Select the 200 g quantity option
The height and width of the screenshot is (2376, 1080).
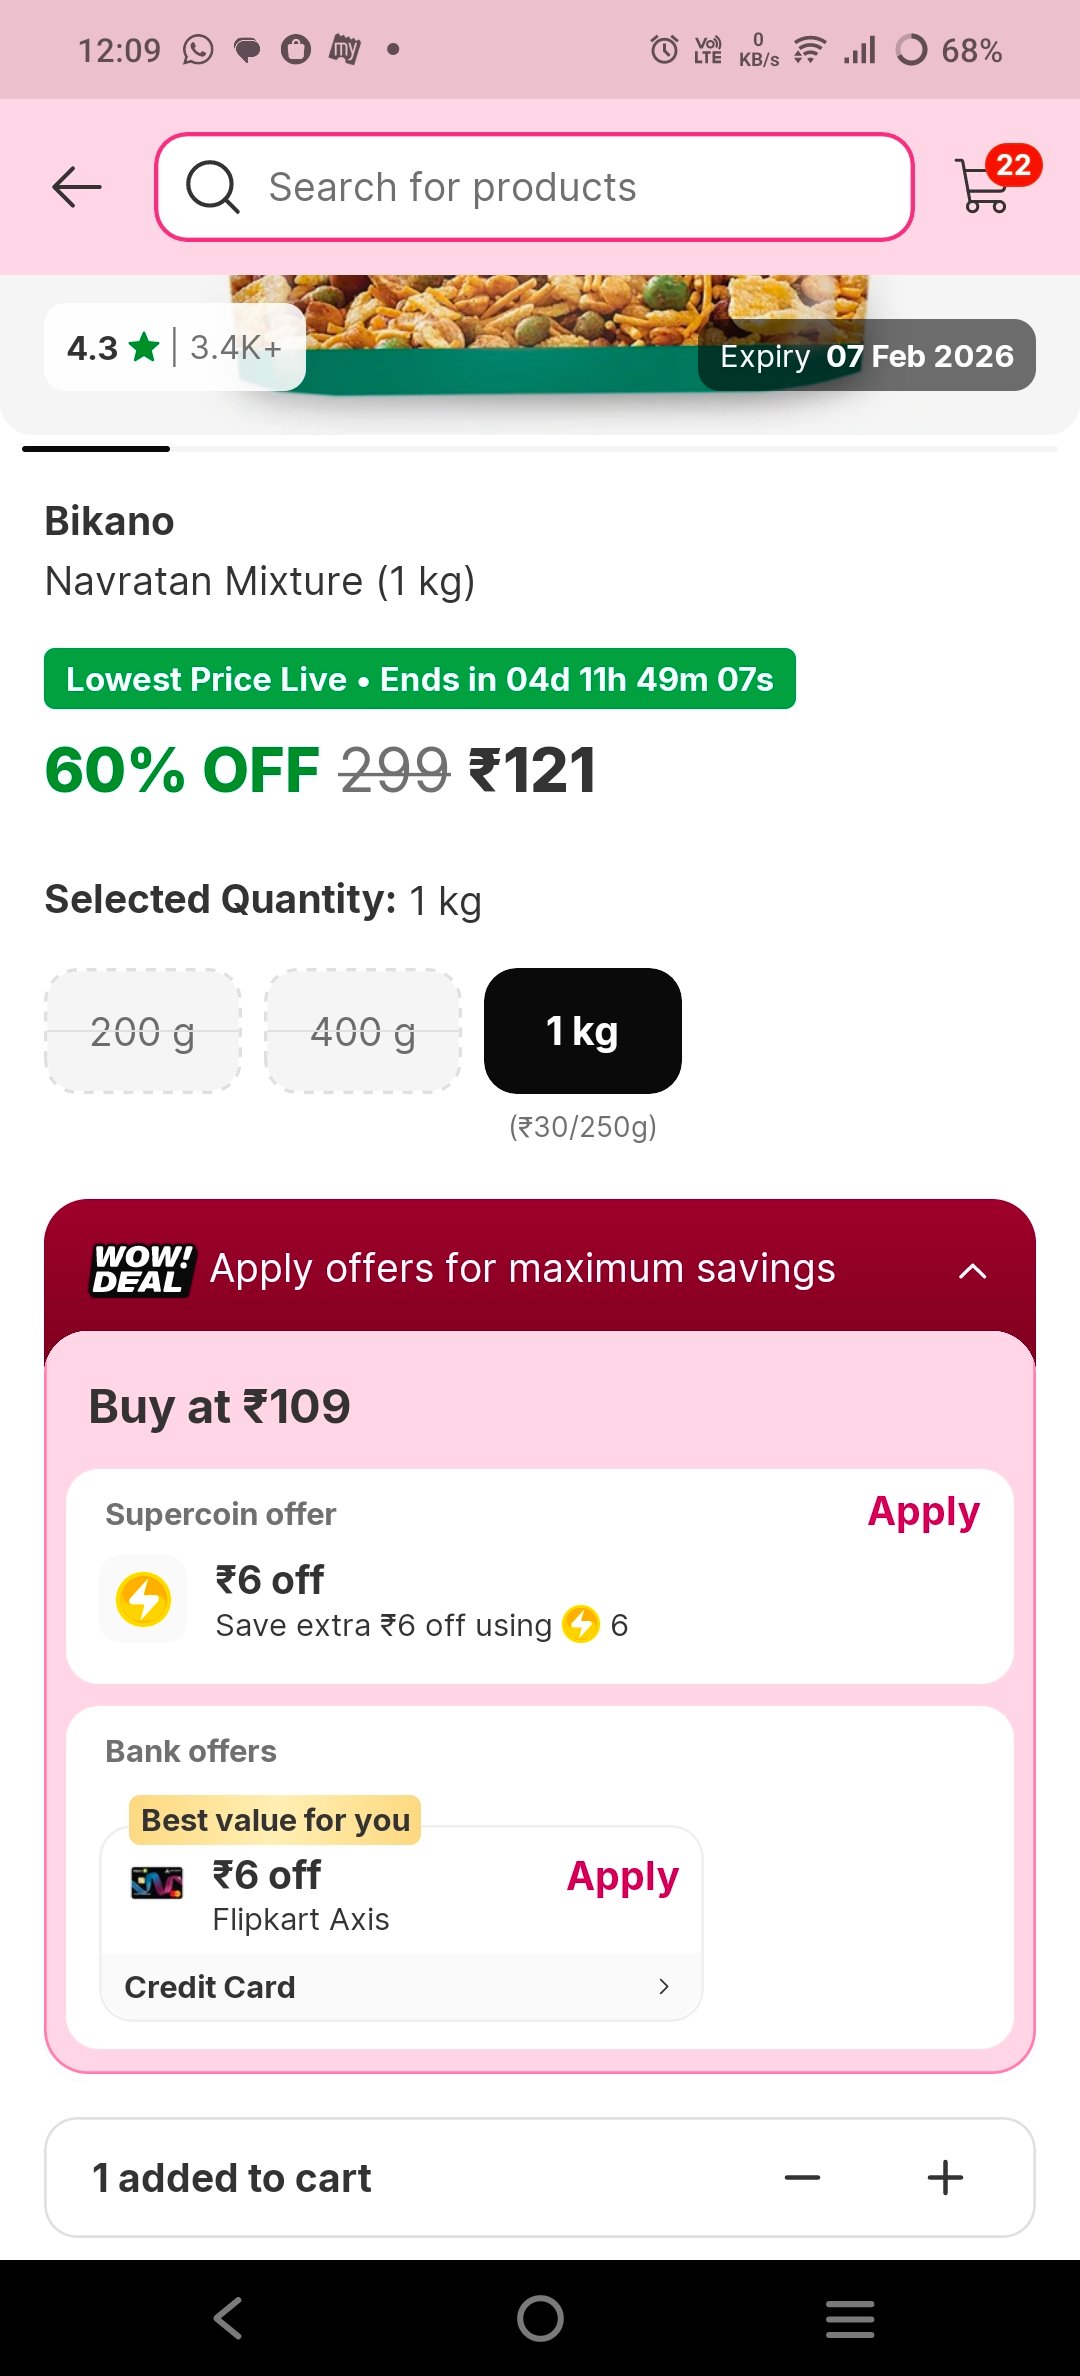tap(143, 1031)
